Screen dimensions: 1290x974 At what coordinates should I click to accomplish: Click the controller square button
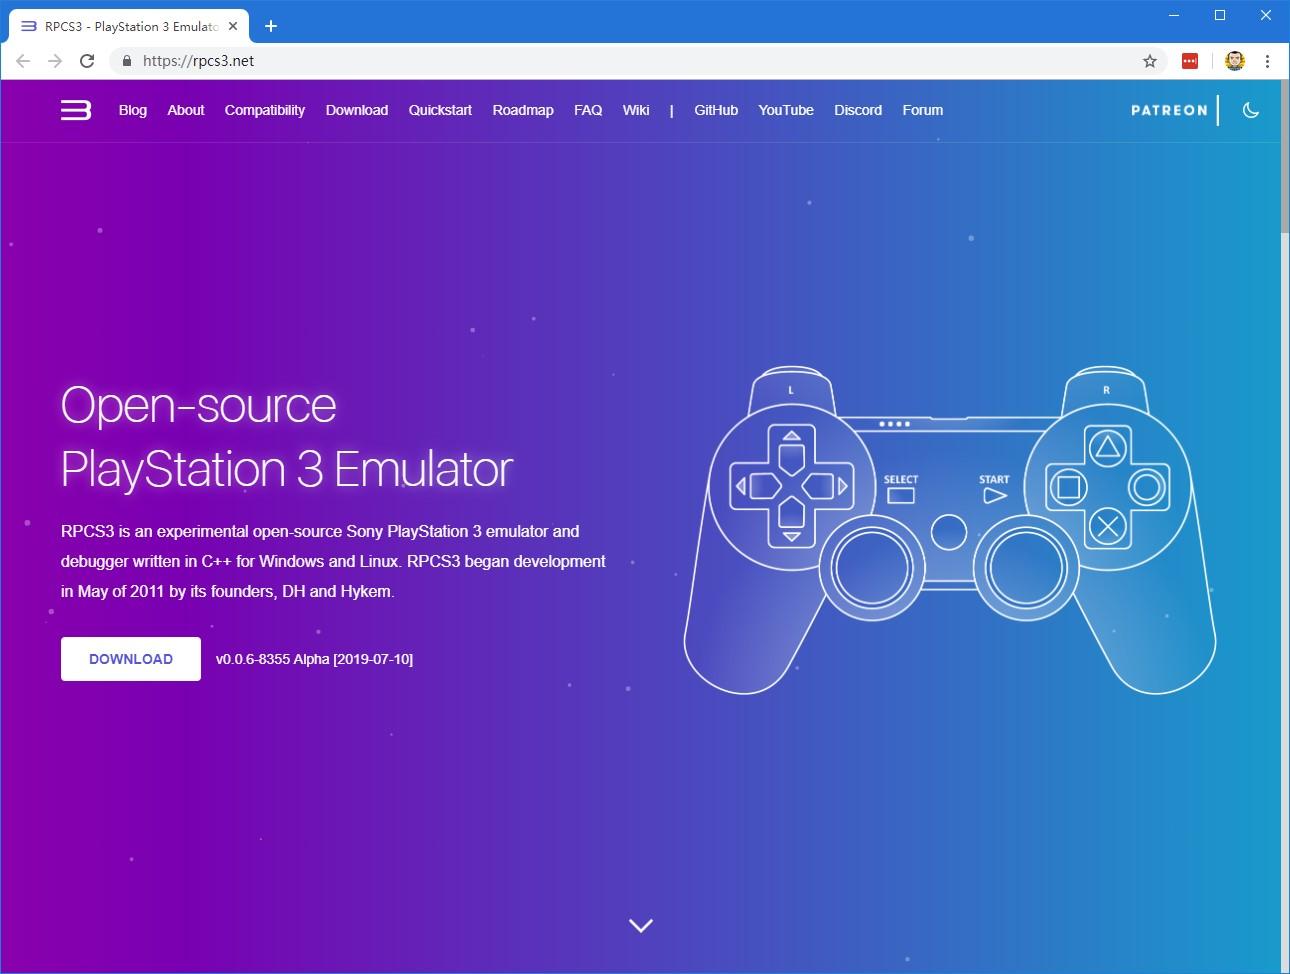(x=1067, y=487)
